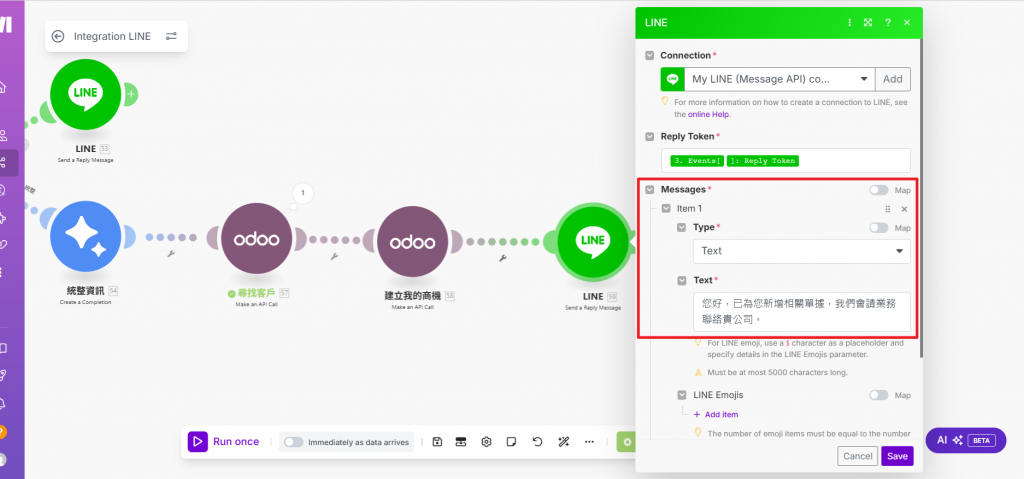This screenshot has height=479, width=1024.
Task: Toggle Immediately as data arrives switch
Action: coord(293,442)
